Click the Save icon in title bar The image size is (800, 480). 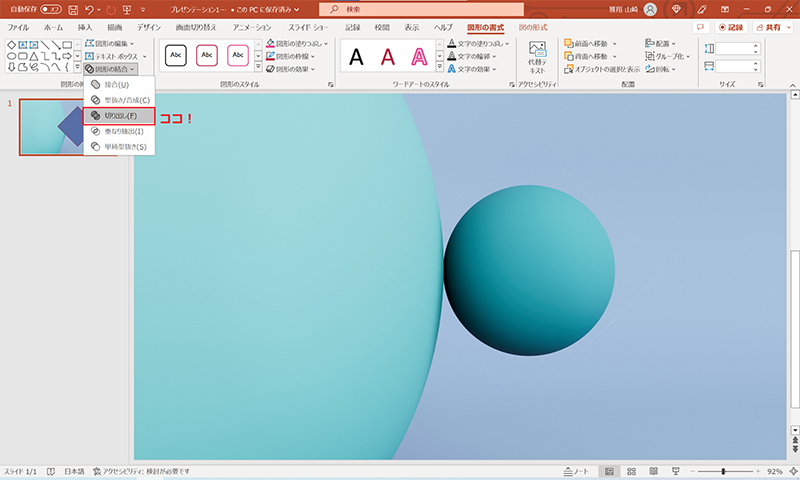(73, 9)
